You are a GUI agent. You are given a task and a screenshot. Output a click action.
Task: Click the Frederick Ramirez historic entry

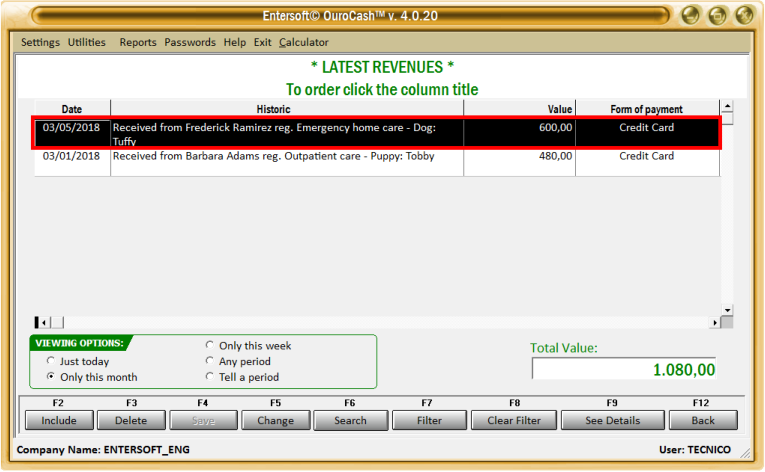coord(287,133)
